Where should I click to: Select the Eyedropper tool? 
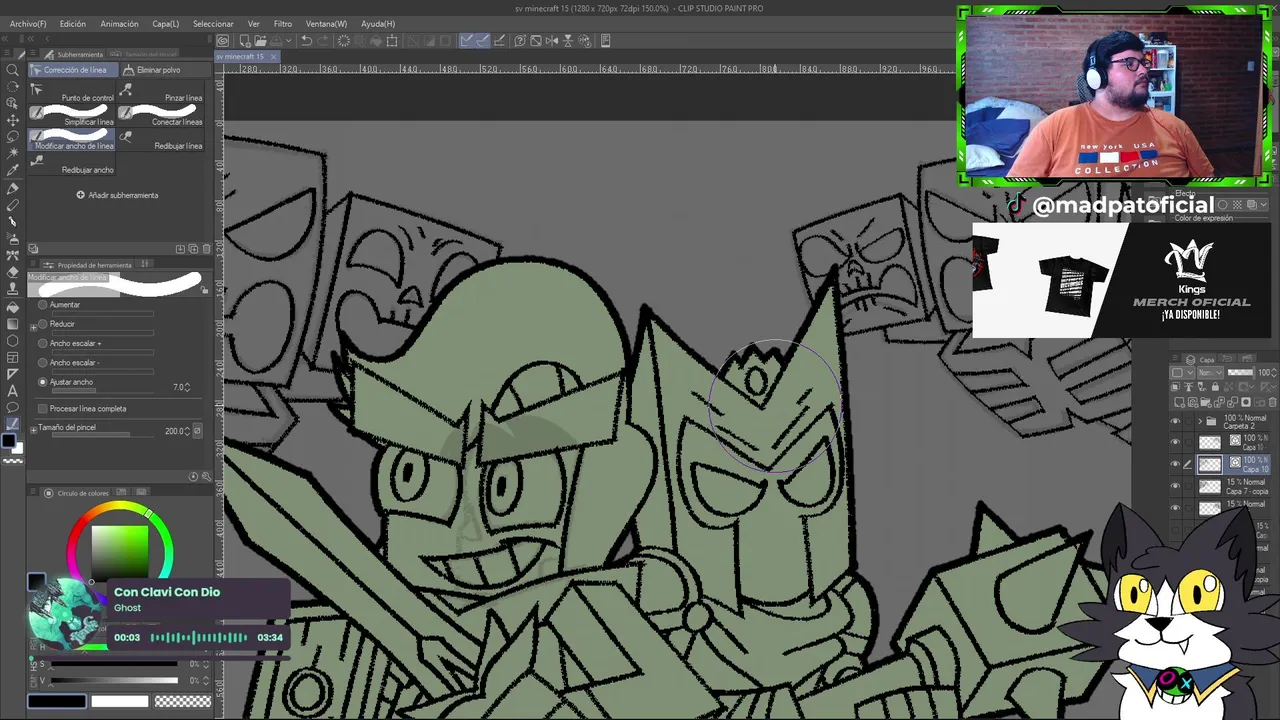[13, 171]
